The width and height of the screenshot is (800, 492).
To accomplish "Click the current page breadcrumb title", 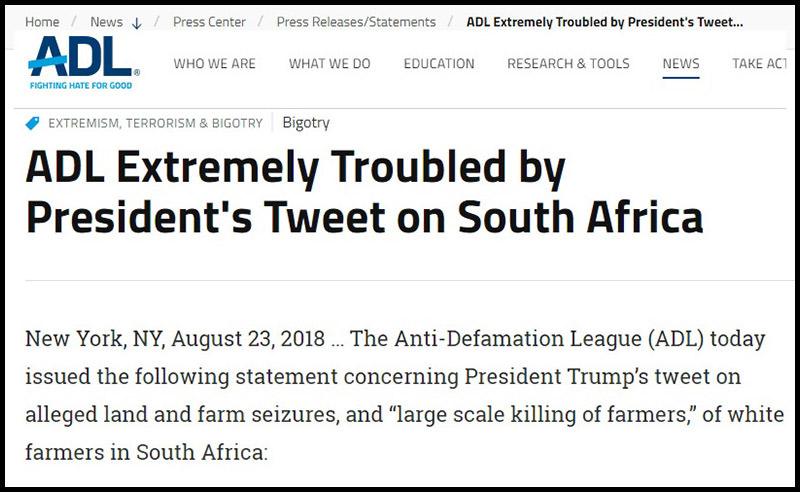I will [x=604, y=22].
